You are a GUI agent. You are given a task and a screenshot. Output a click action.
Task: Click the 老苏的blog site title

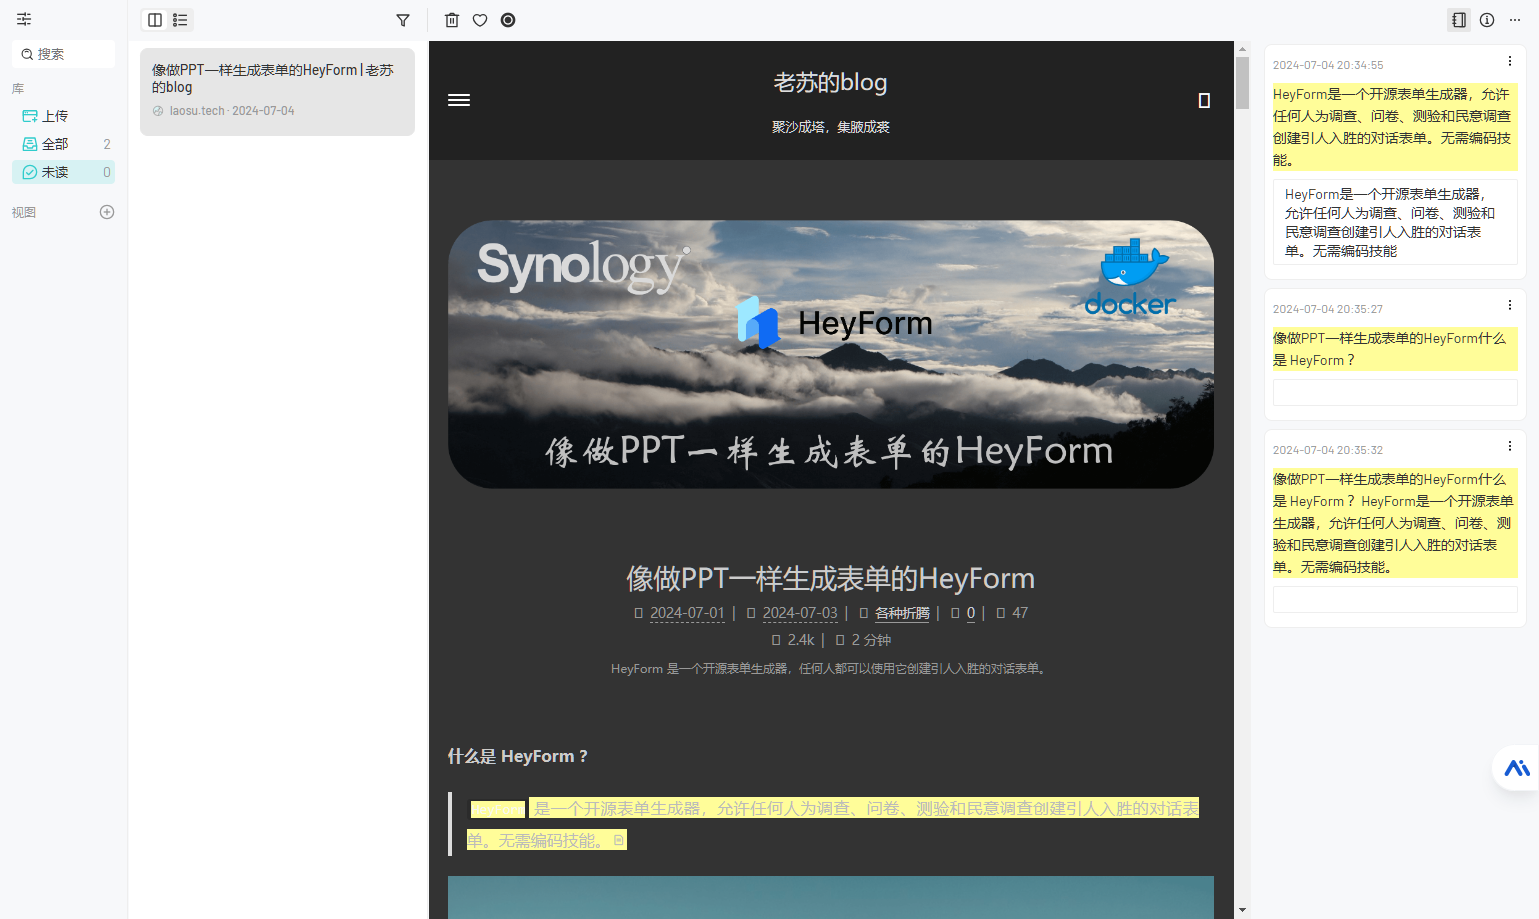point(830,82)
